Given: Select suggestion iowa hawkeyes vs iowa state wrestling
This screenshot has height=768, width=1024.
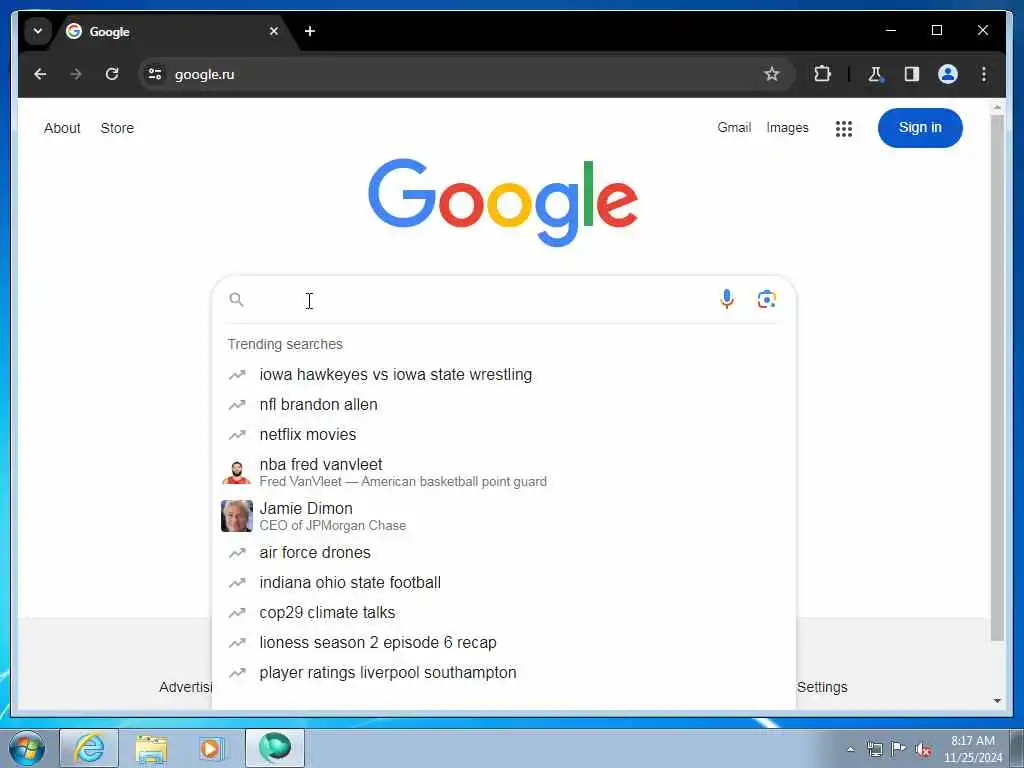Looking at the screenshot, I should tap(504, 375).
